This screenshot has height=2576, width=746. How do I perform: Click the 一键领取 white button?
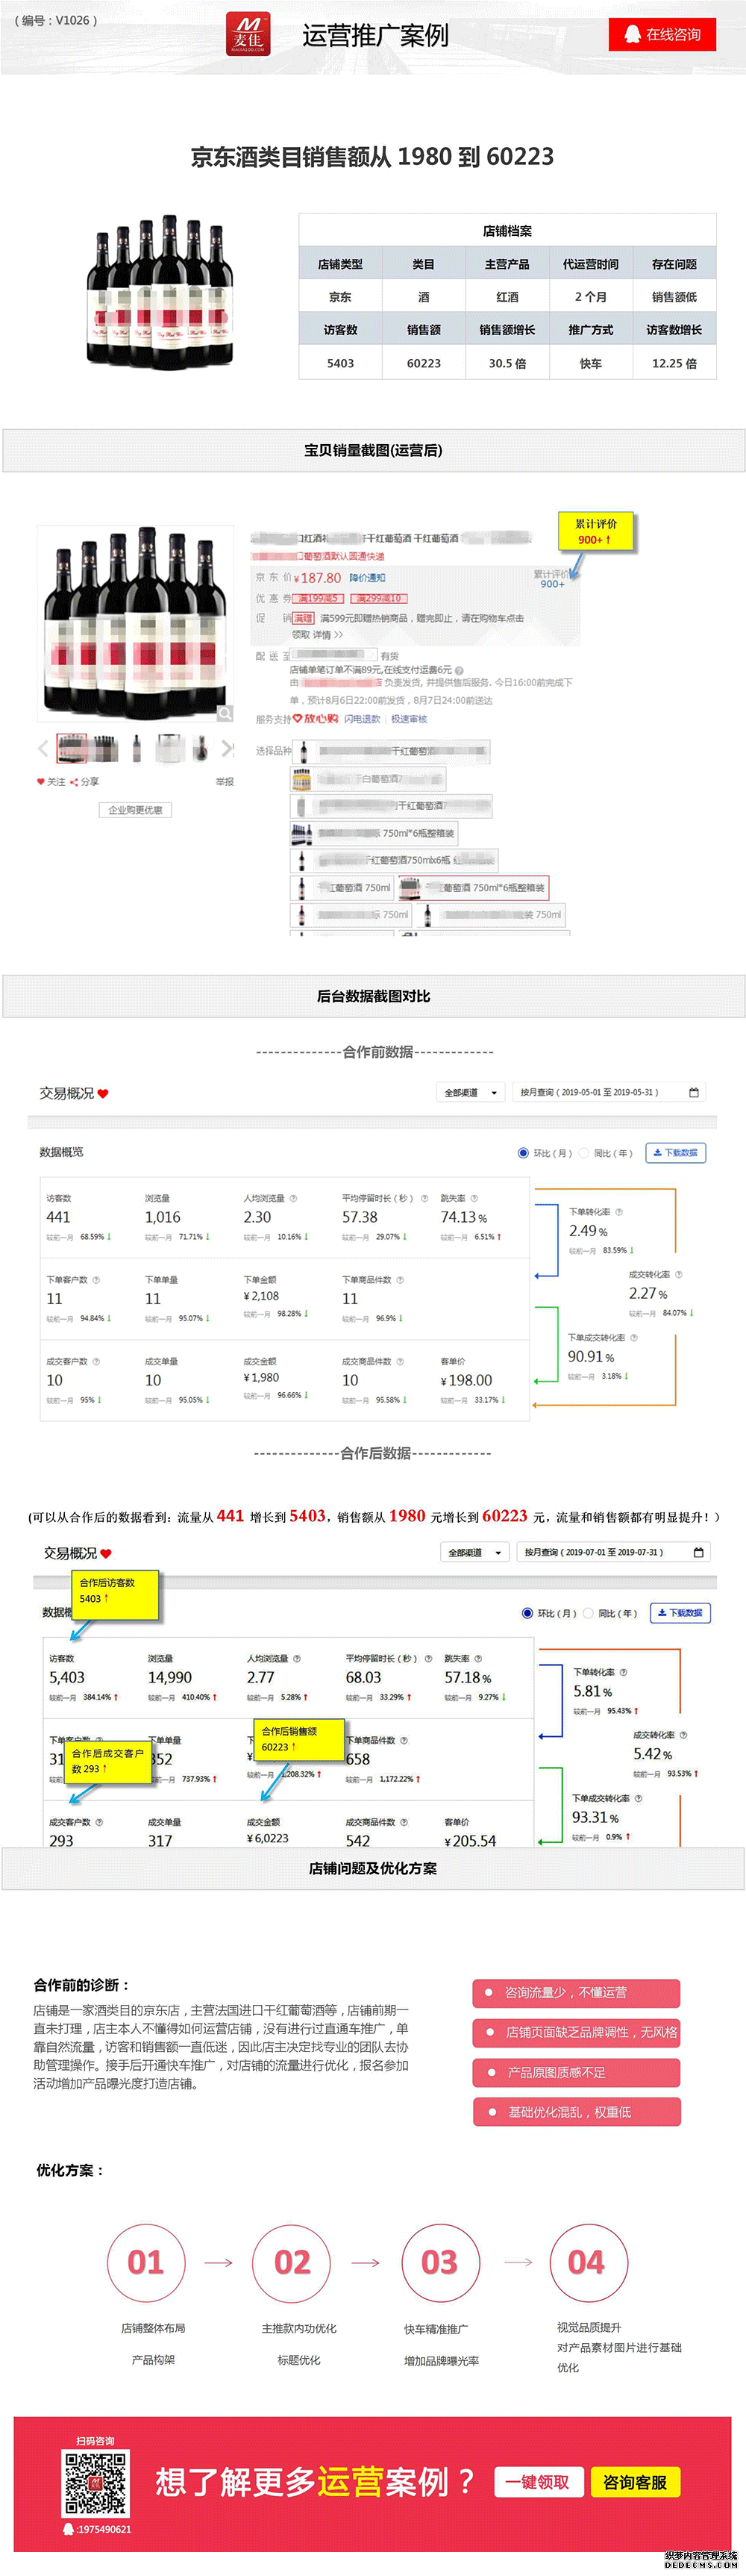(538, 2482)
